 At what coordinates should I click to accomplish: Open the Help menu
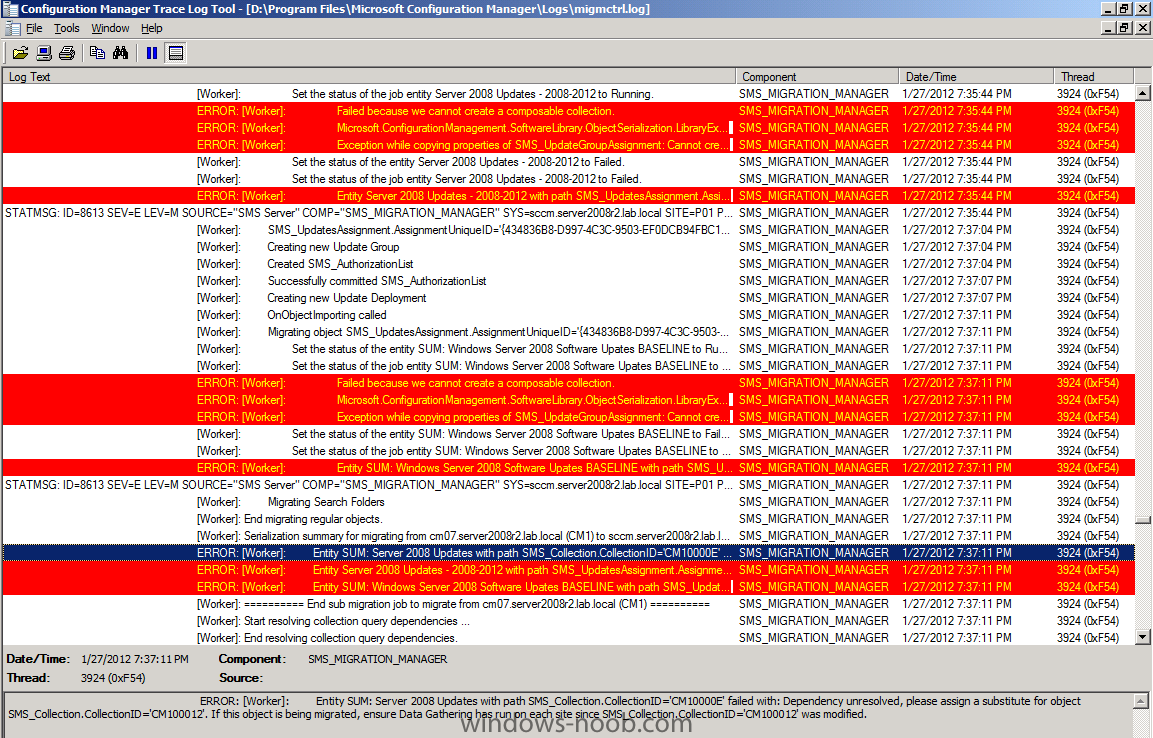pyautogui.click(x=151, y=29)
